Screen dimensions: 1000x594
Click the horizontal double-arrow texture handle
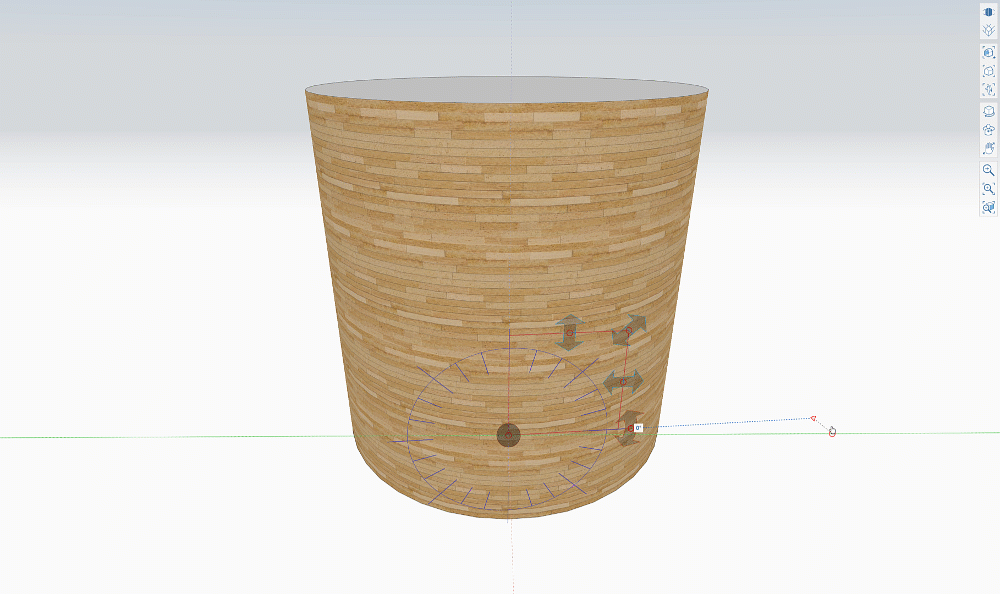coord(623,382)
